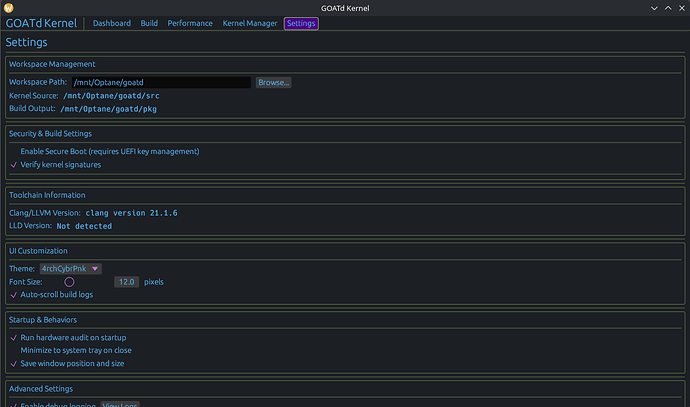Open the Theme dropdown
Image resolution: width=690 pixels, height=407 pixels.
[70, 268]
